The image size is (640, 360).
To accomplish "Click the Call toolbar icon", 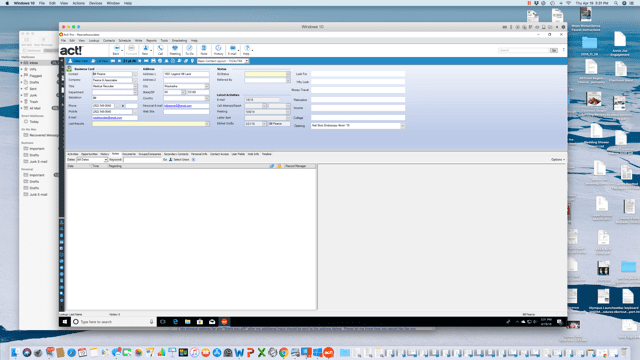I will (x=160, y=50).
